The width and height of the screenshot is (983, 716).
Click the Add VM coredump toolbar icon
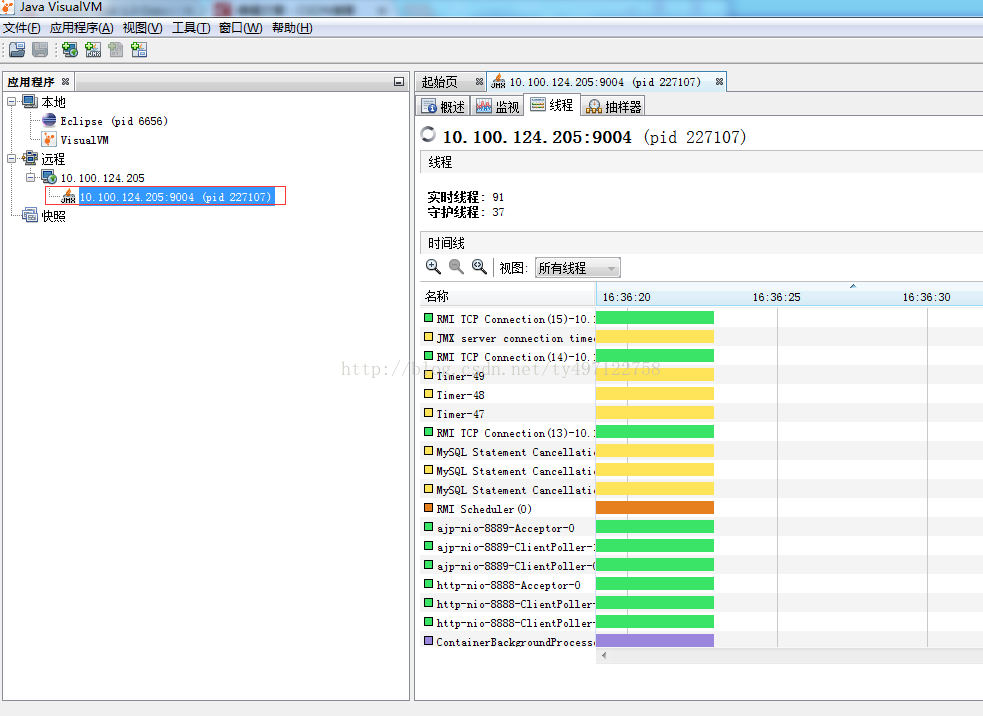(116, 50)
